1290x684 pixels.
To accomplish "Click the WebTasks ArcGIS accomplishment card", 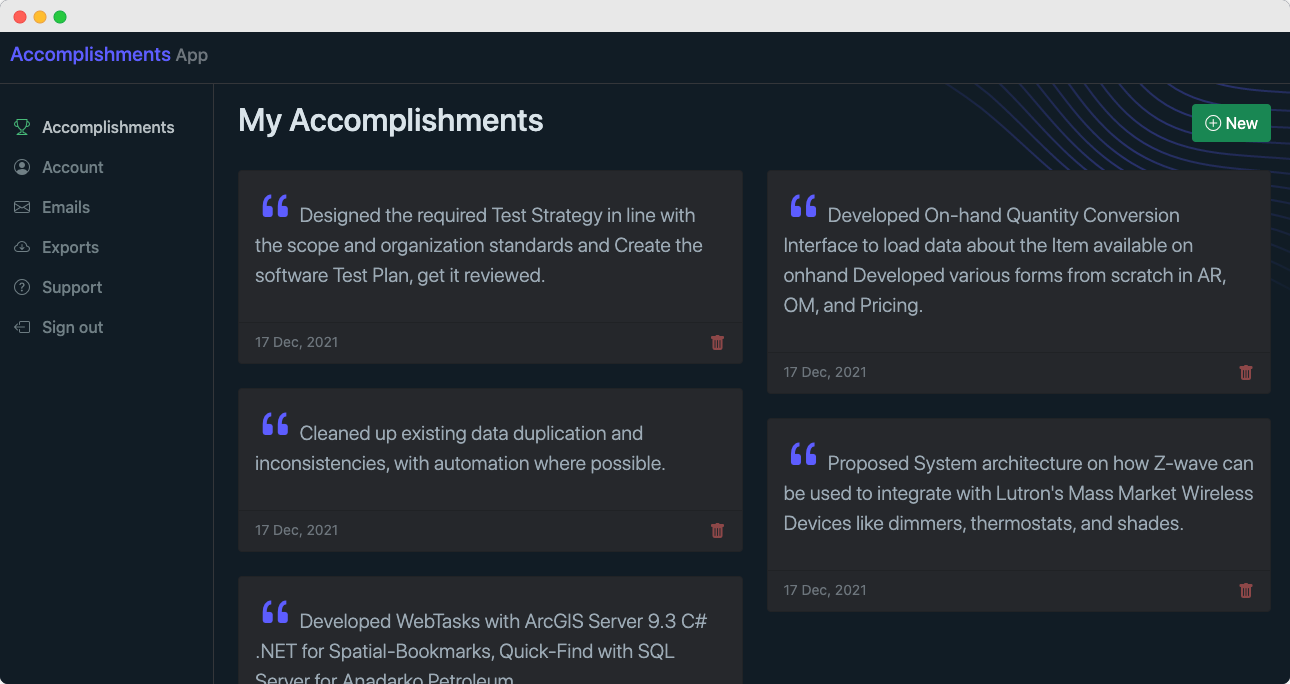I will [489, 630].
